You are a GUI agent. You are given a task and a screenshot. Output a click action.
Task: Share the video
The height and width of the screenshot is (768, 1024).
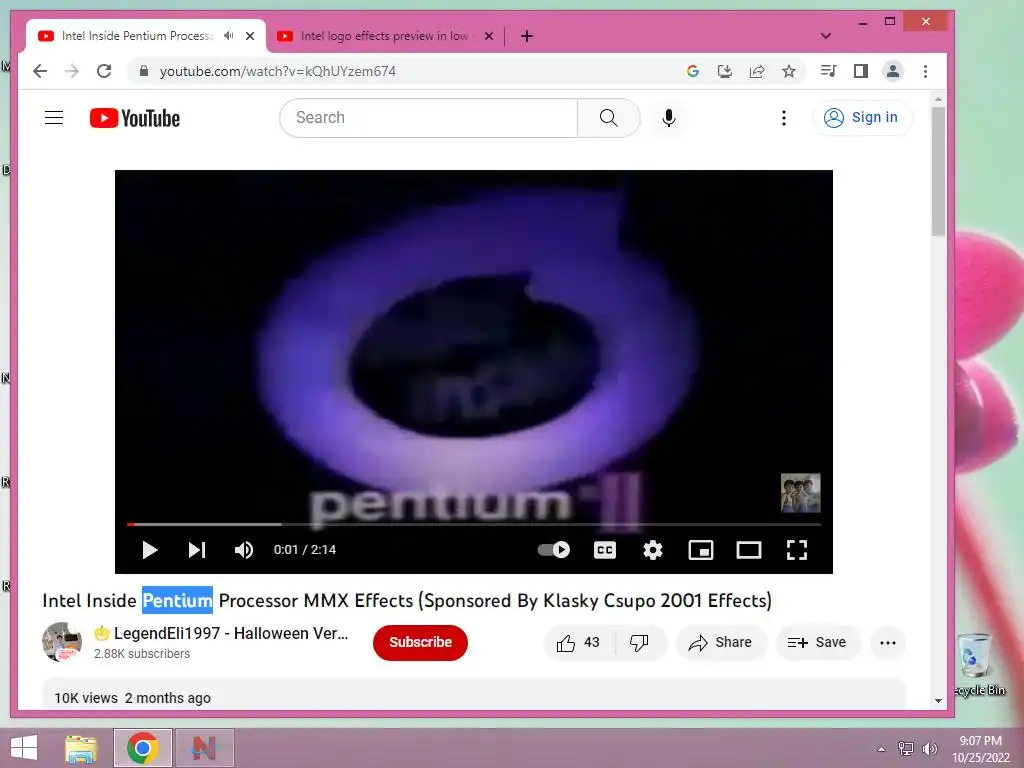point(720,643)
